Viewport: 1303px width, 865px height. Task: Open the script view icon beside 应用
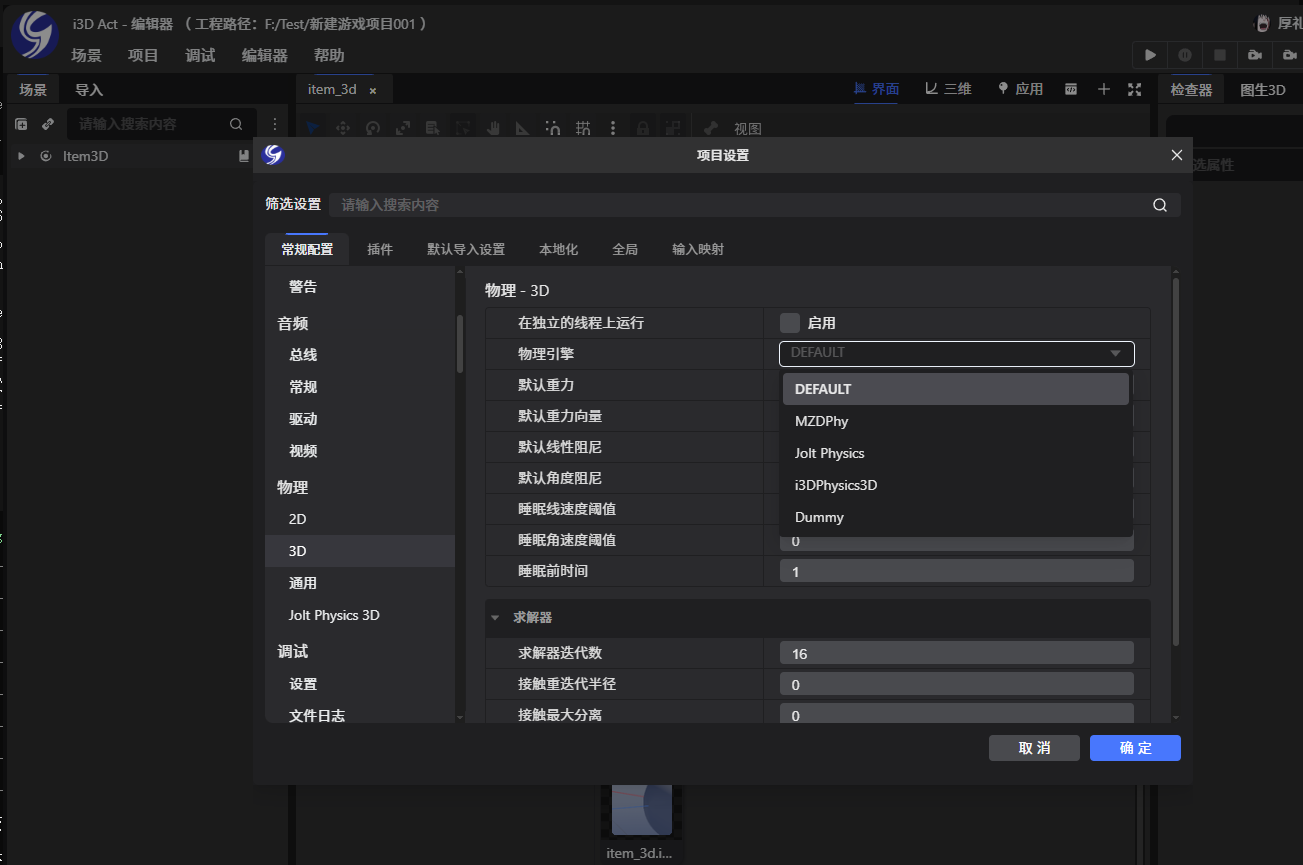click(1071, 89)
